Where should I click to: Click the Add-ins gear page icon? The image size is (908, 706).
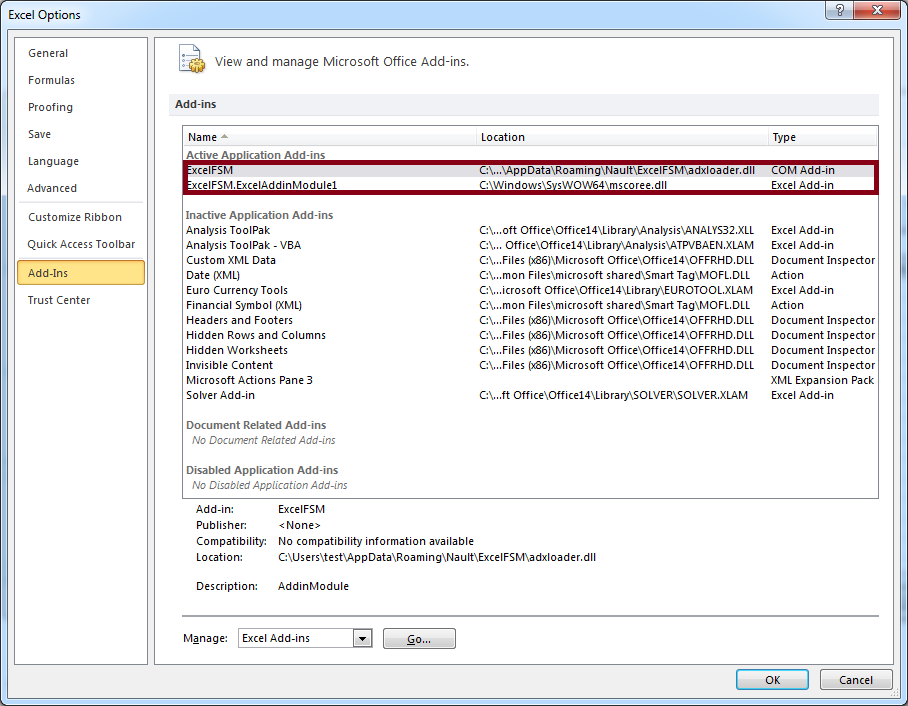191,60
